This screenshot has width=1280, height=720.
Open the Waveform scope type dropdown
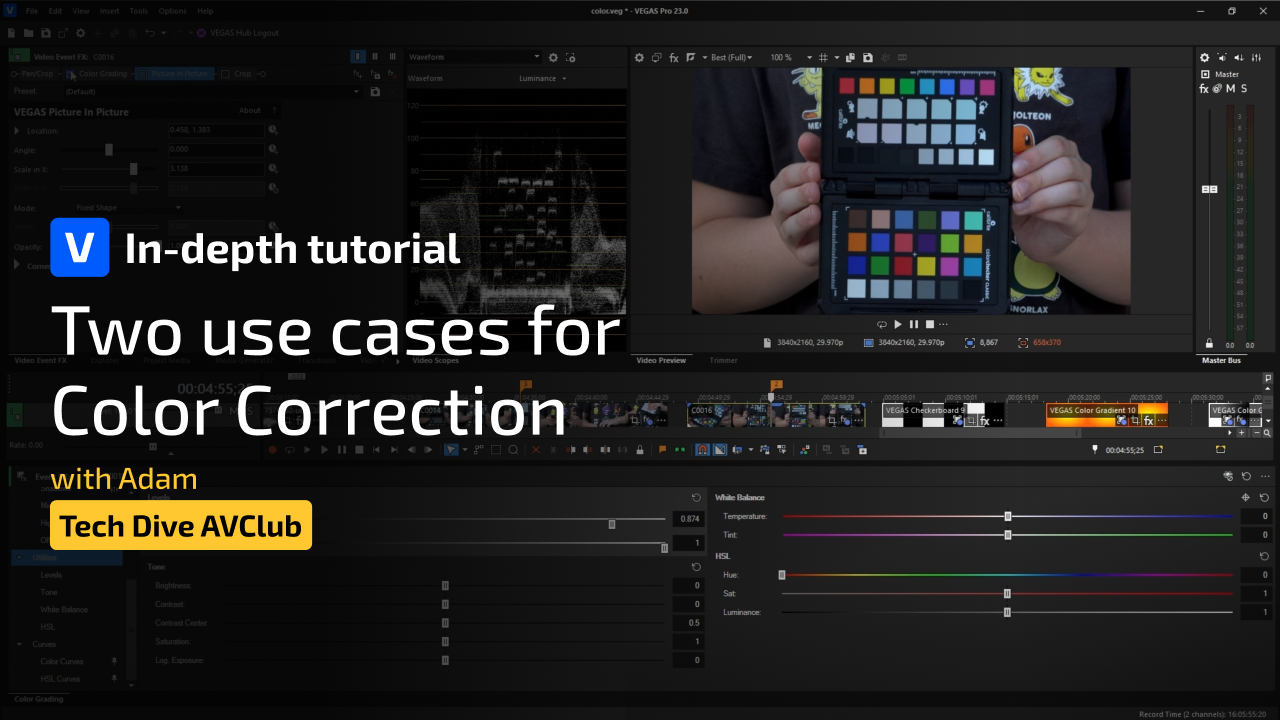[474, 58]
